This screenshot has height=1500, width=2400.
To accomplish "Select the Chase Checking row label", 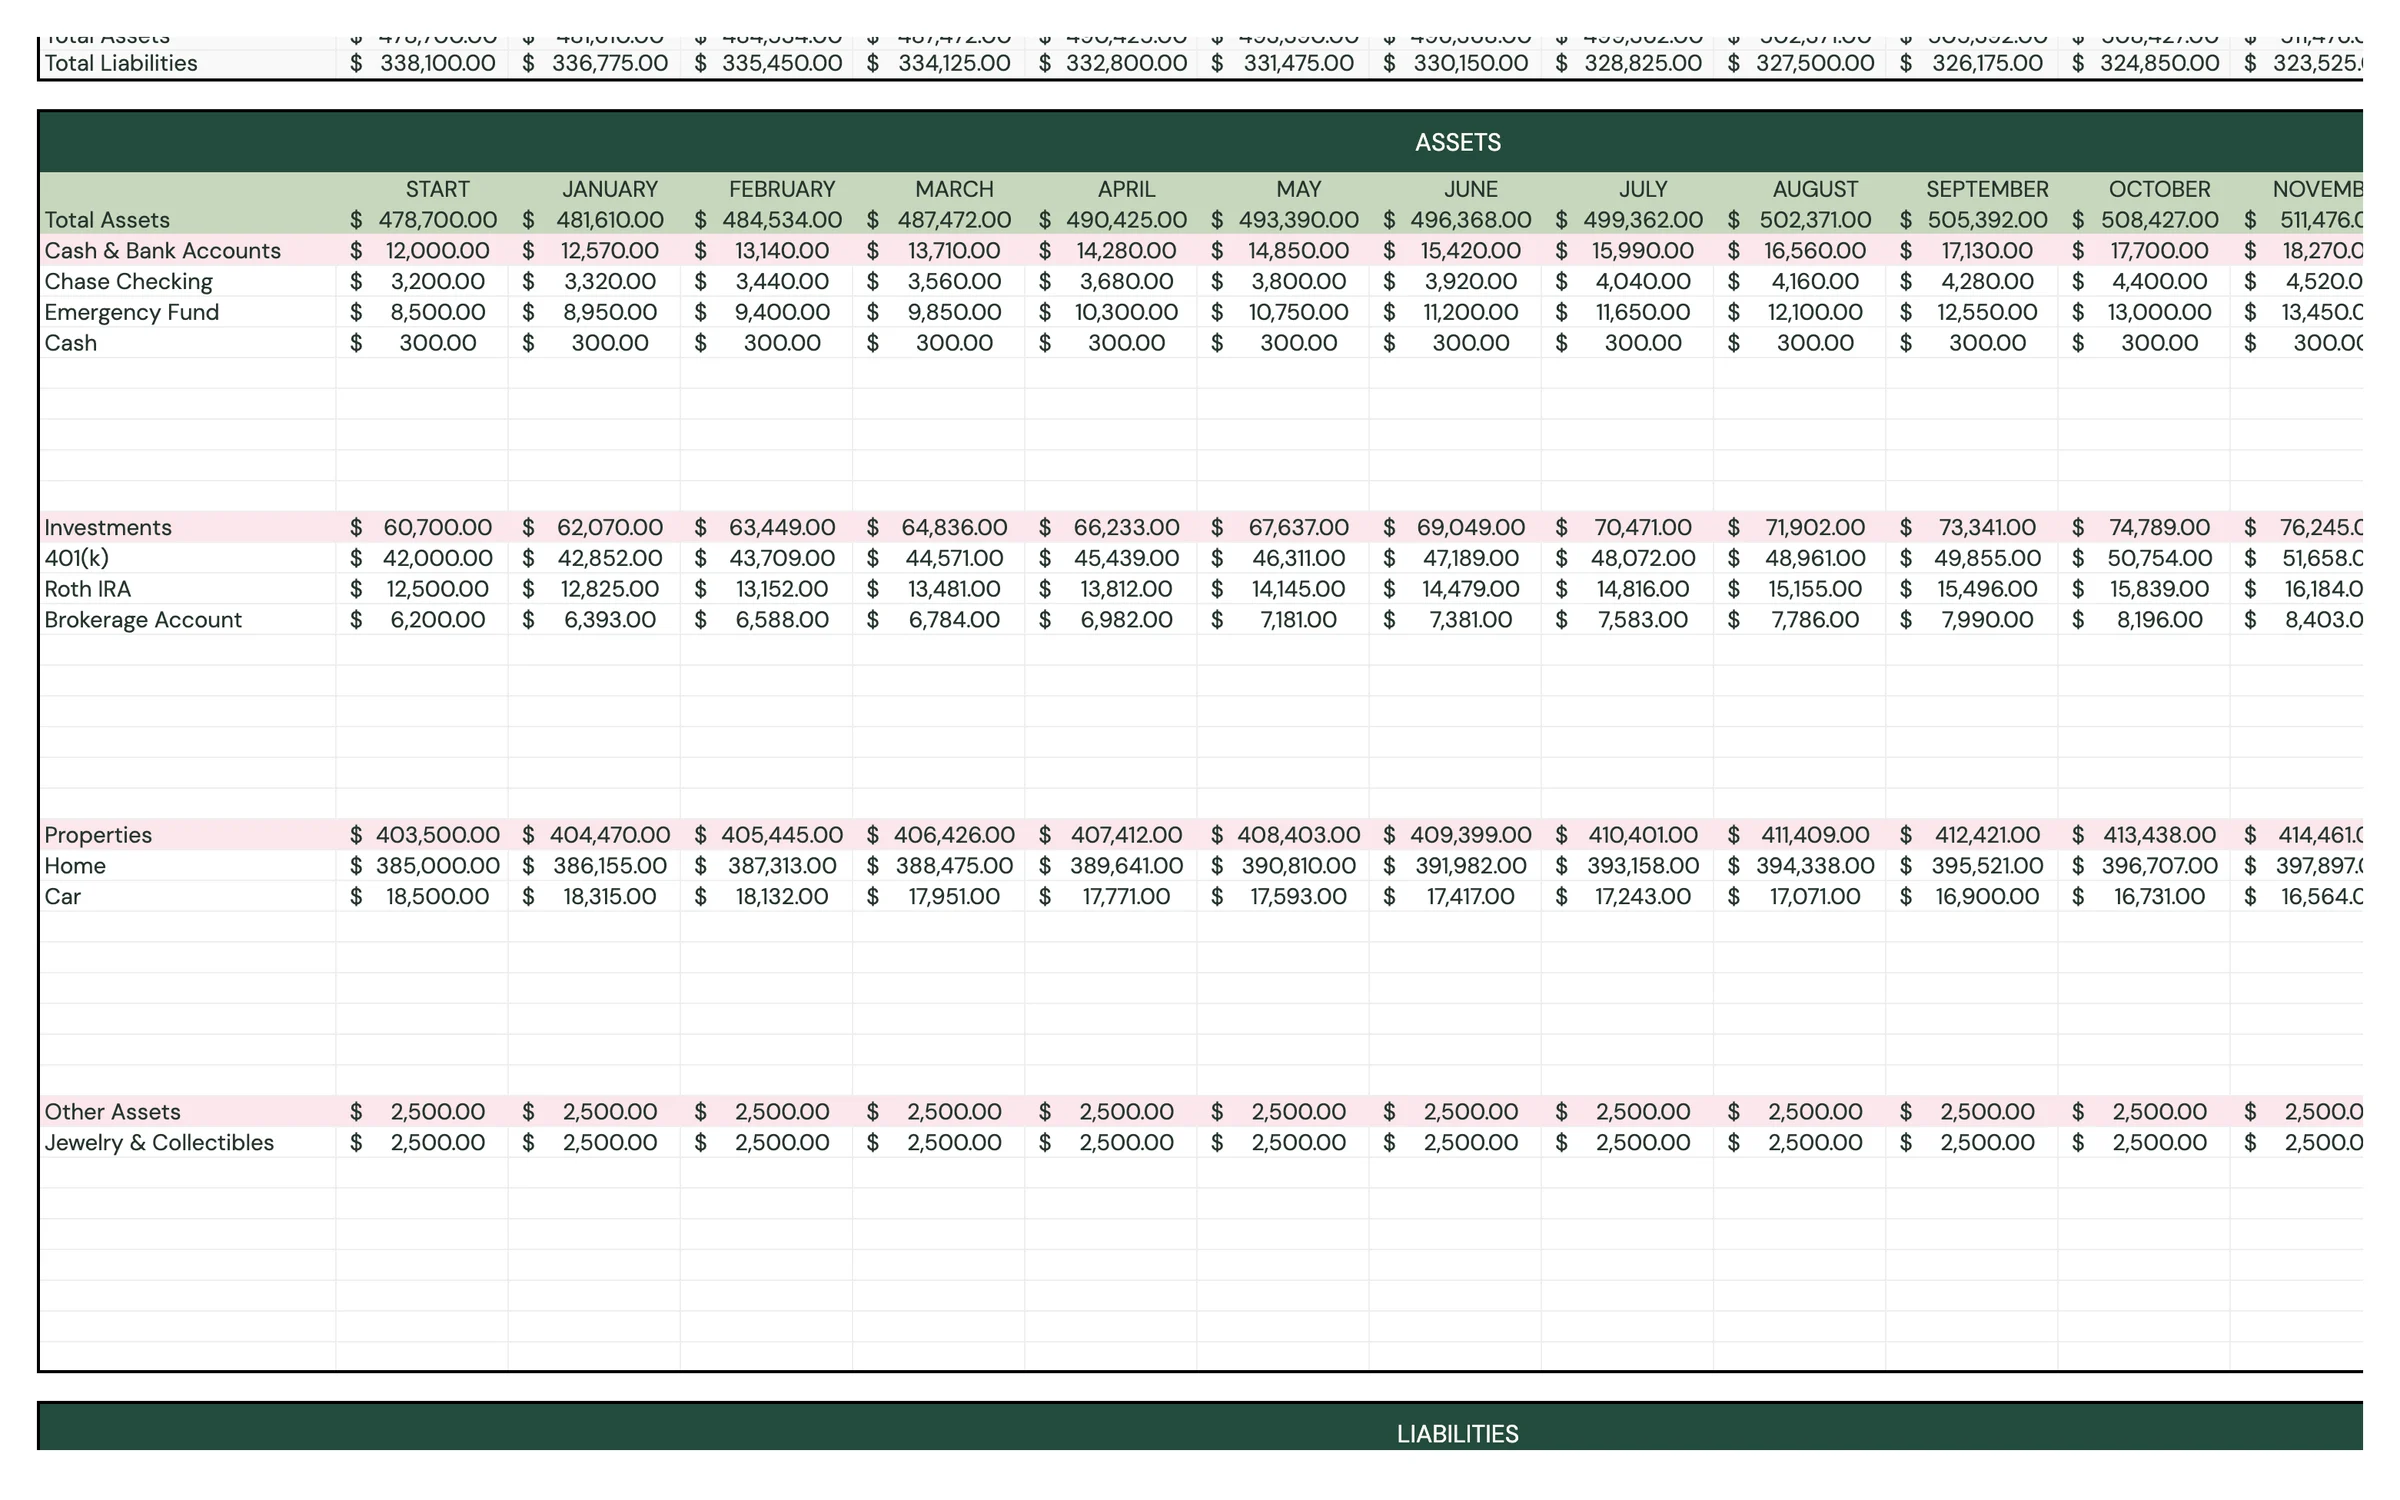I will tap(128, 282).
